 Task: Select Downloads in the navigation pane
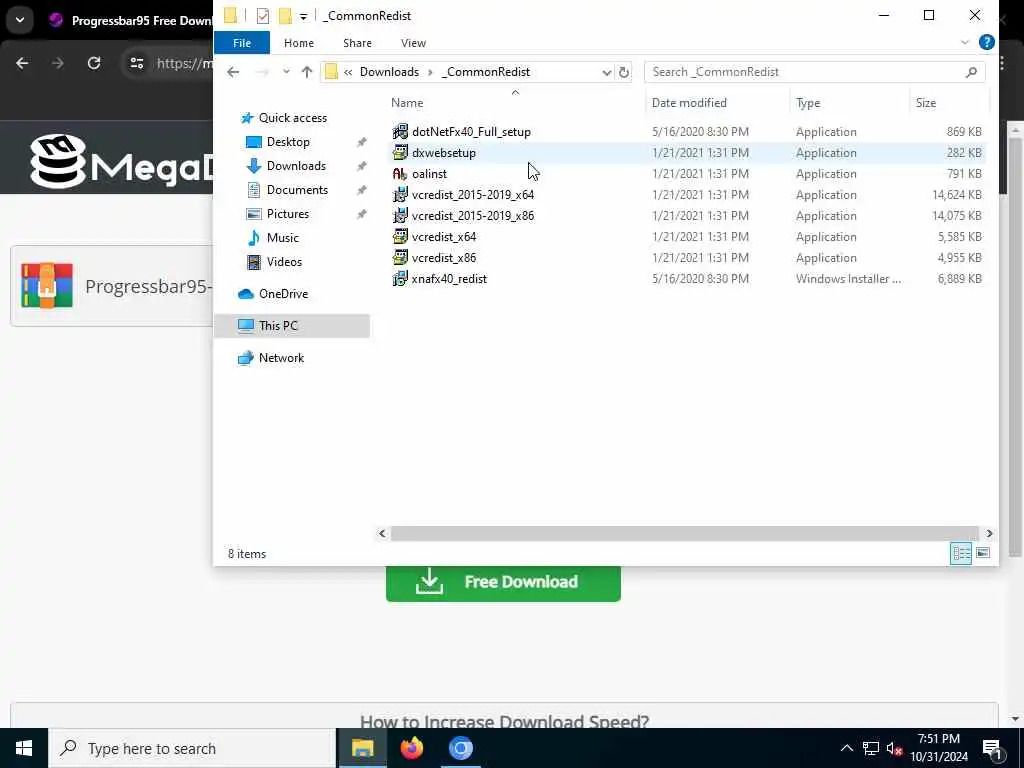296,166
